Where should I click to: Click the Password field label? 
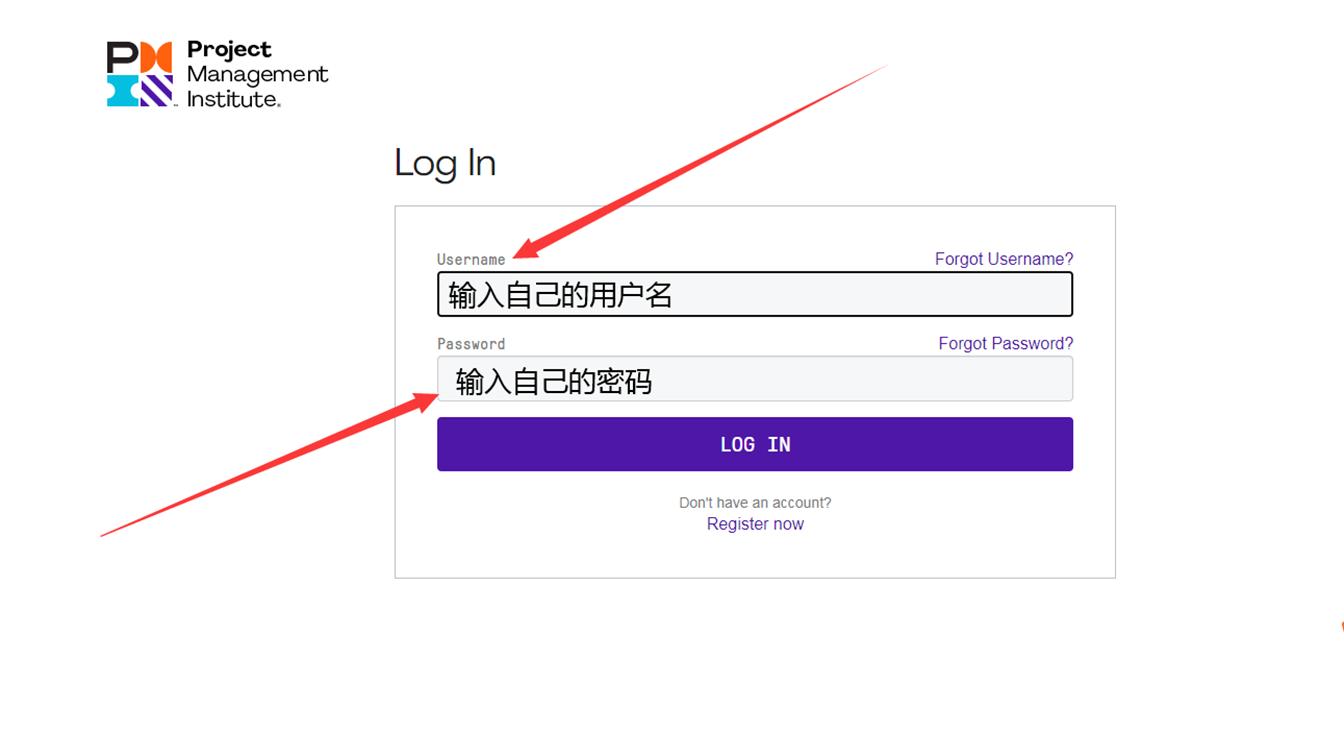click(471, 343)
